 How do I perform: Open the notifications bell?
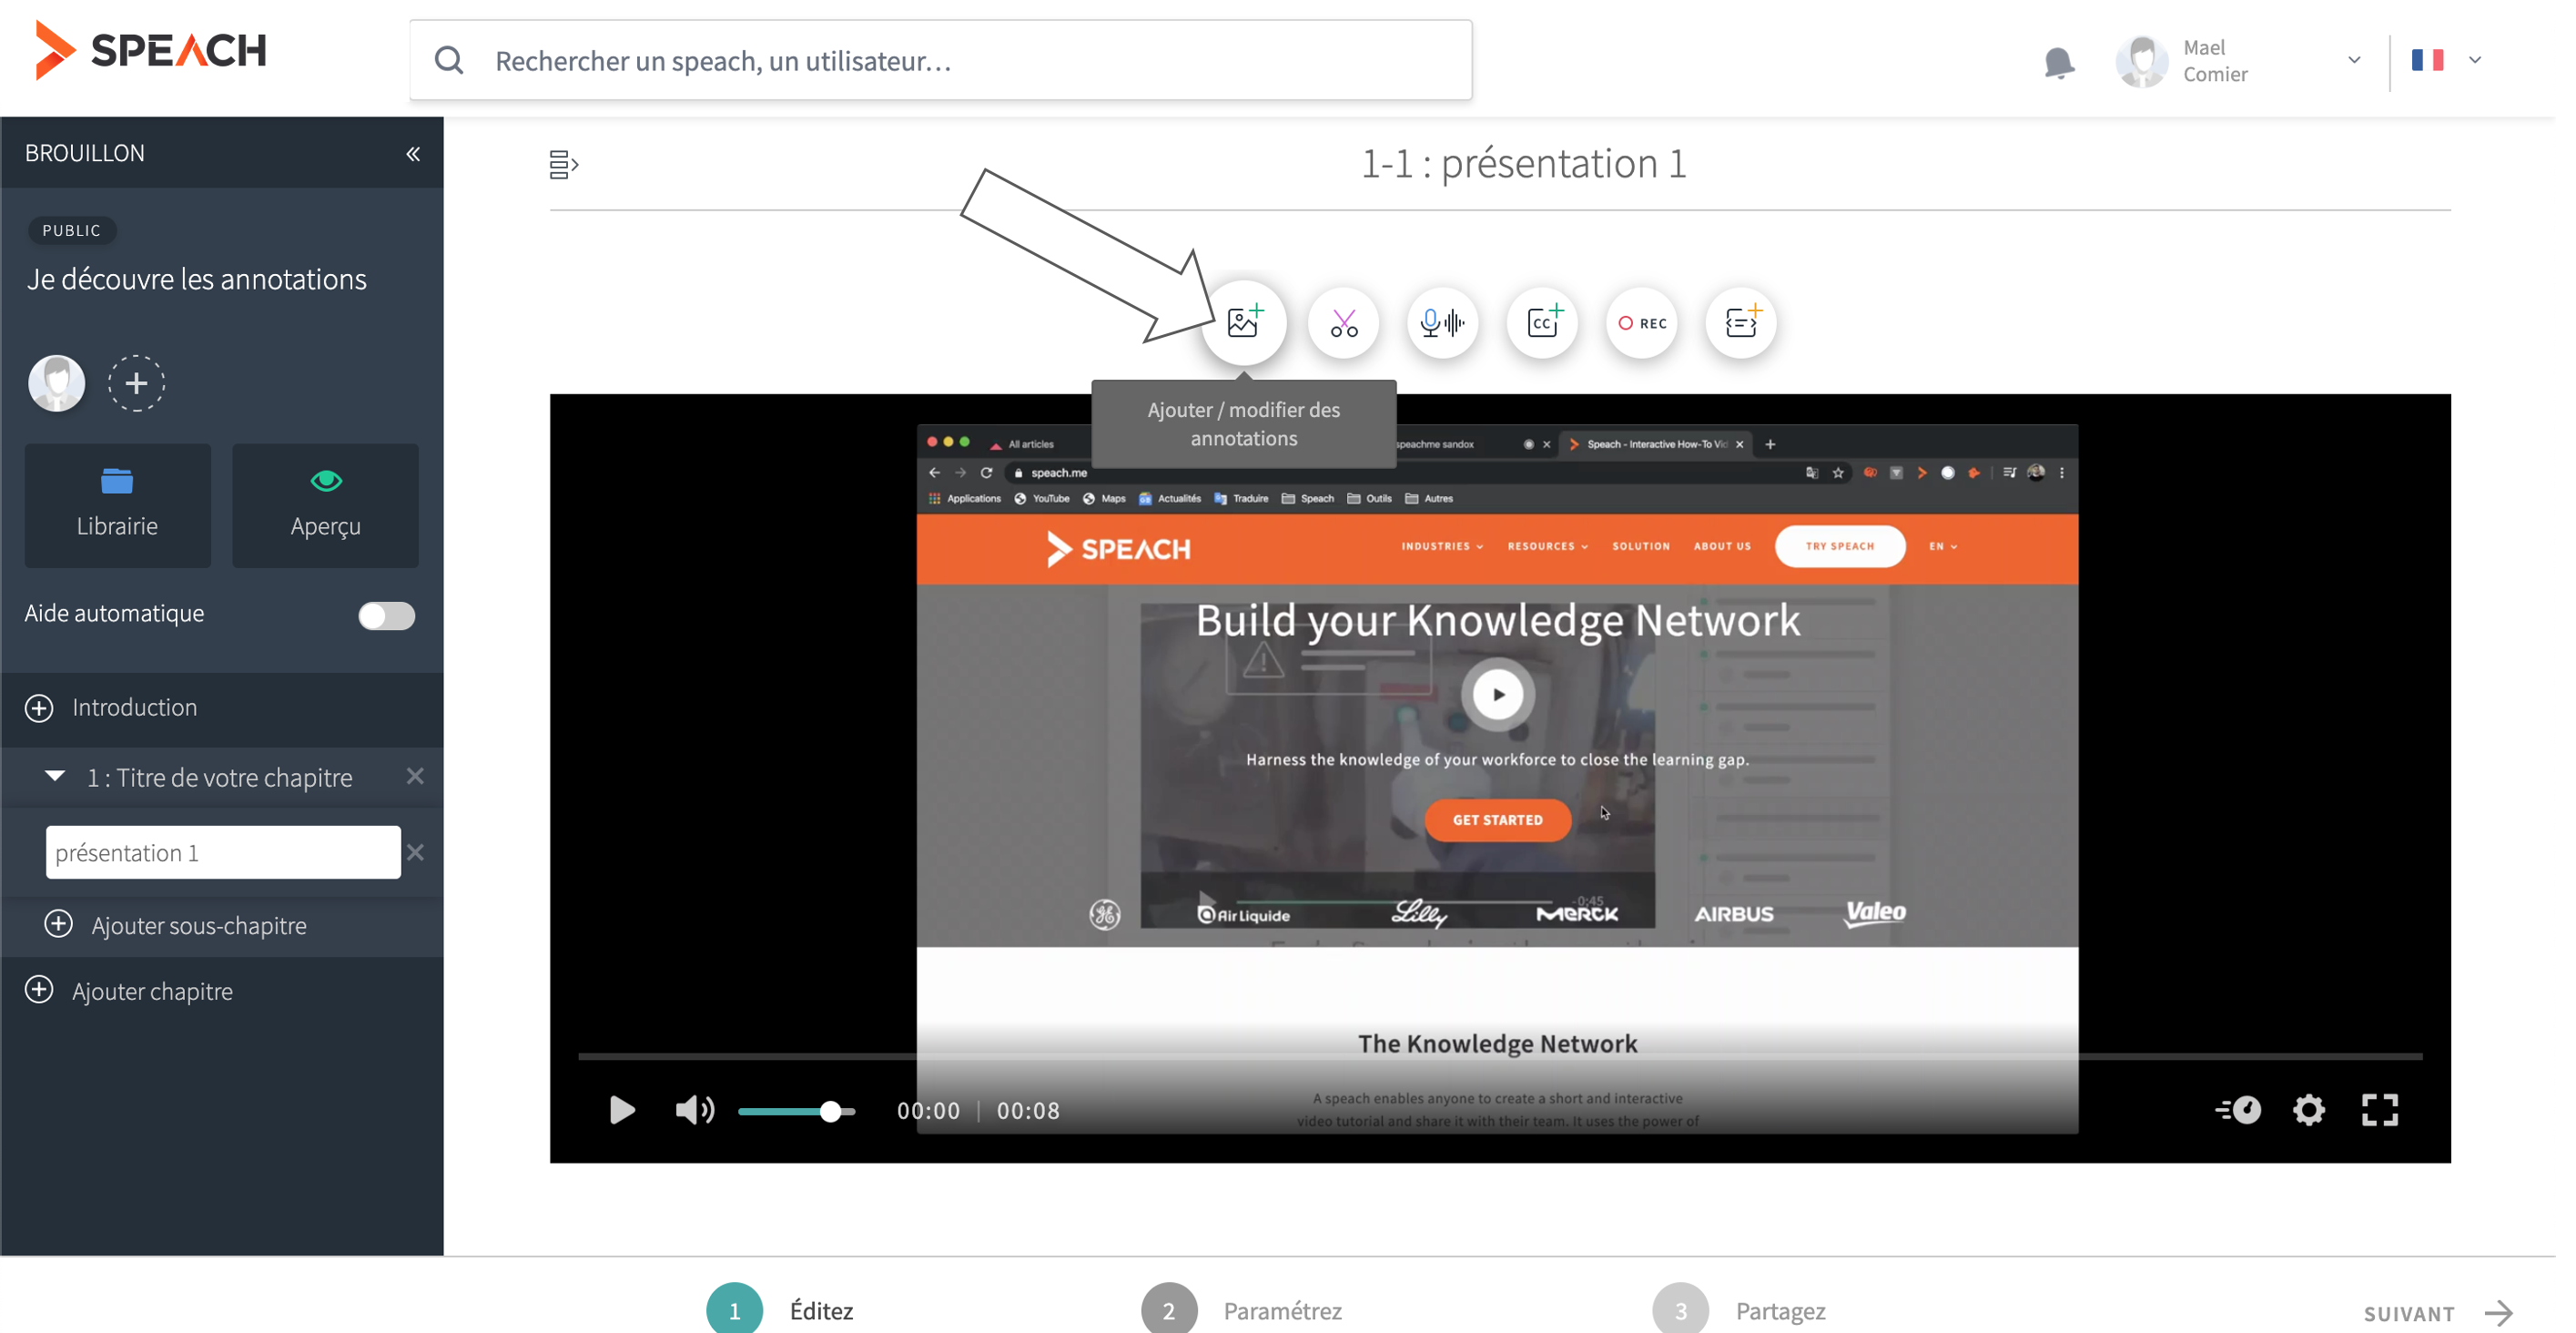coord(2058,62)
